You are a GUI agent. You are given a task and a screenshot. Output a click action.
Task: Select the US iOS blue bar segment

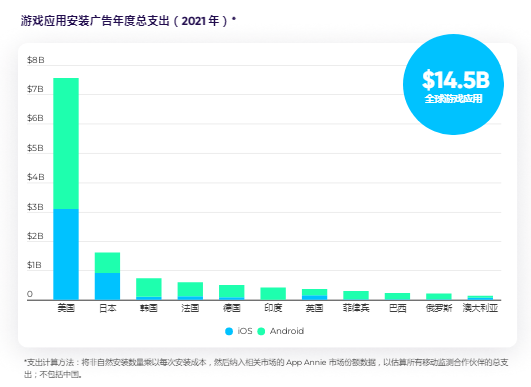pyautogui.click(x=66, y=254)
